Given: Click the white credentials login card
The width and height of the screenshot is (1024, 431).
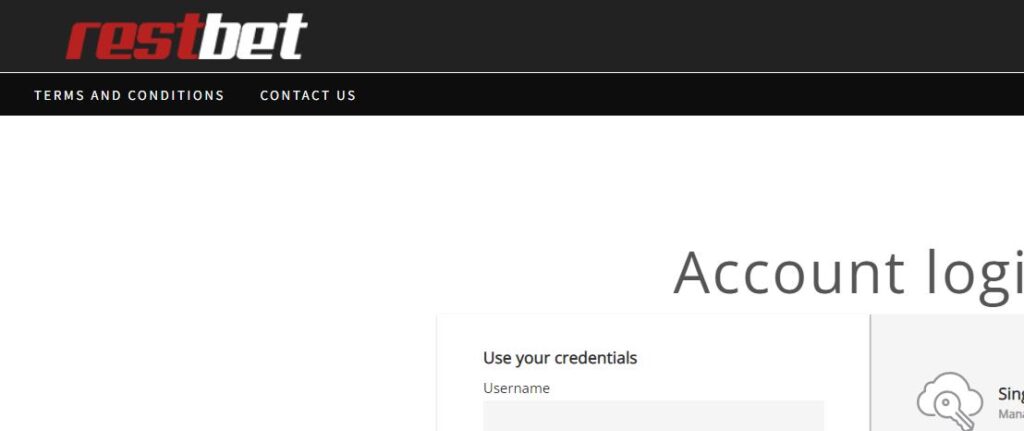Looking at the screenshot, I should point(653,372).
